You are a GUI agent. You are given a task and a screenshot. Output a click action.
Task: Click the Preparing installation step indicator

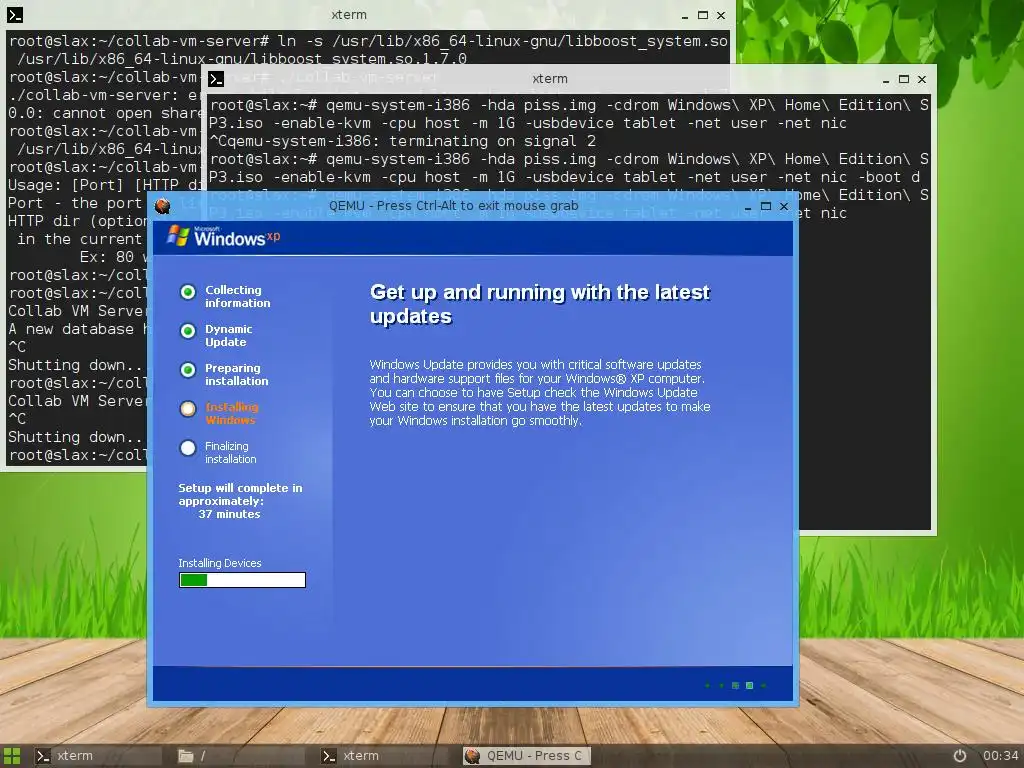click(188, 370)
